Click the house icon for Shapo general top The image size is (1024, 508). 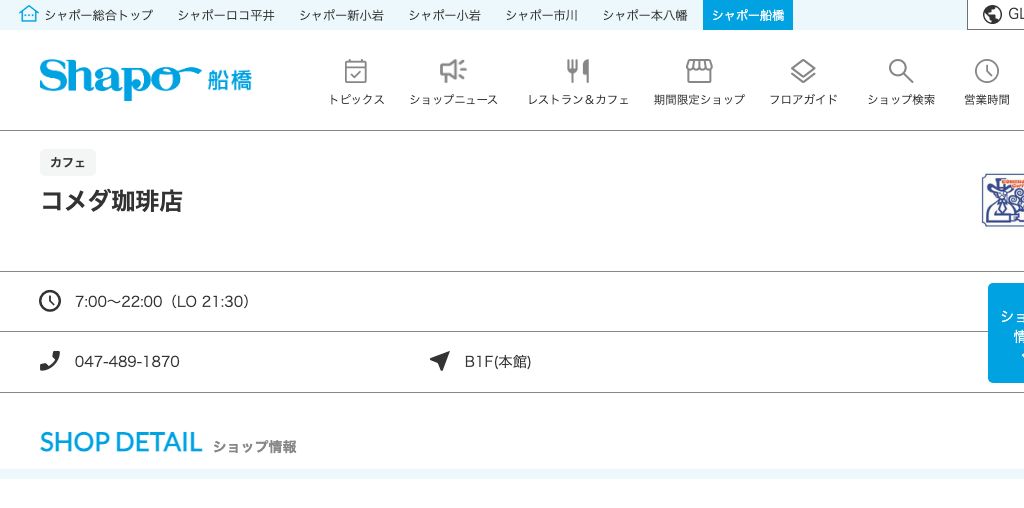29,14
